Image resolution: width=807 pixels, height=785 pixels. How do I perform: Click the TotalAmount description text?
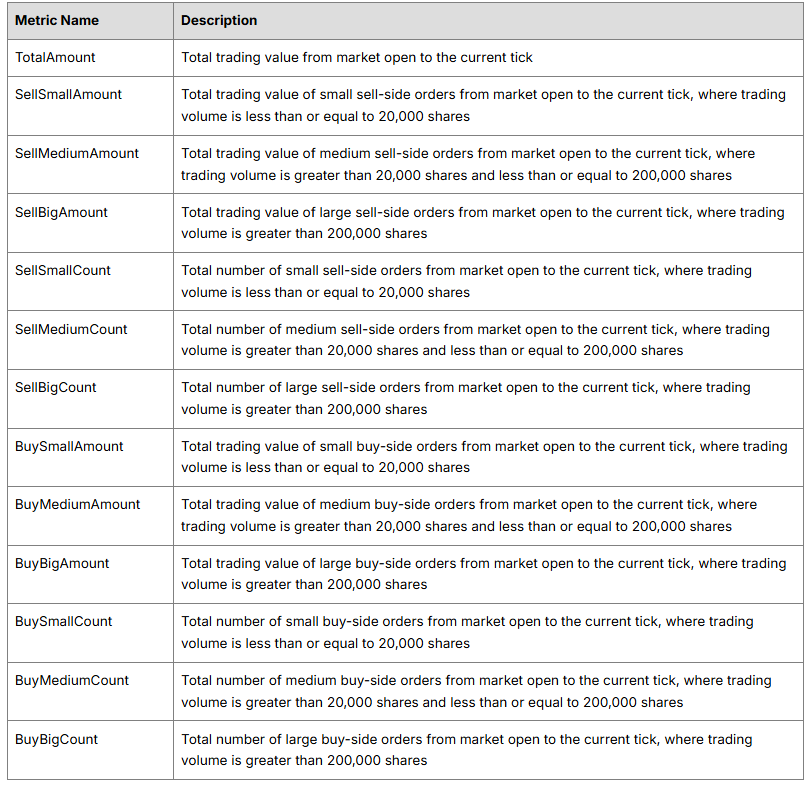pos(357,58)
